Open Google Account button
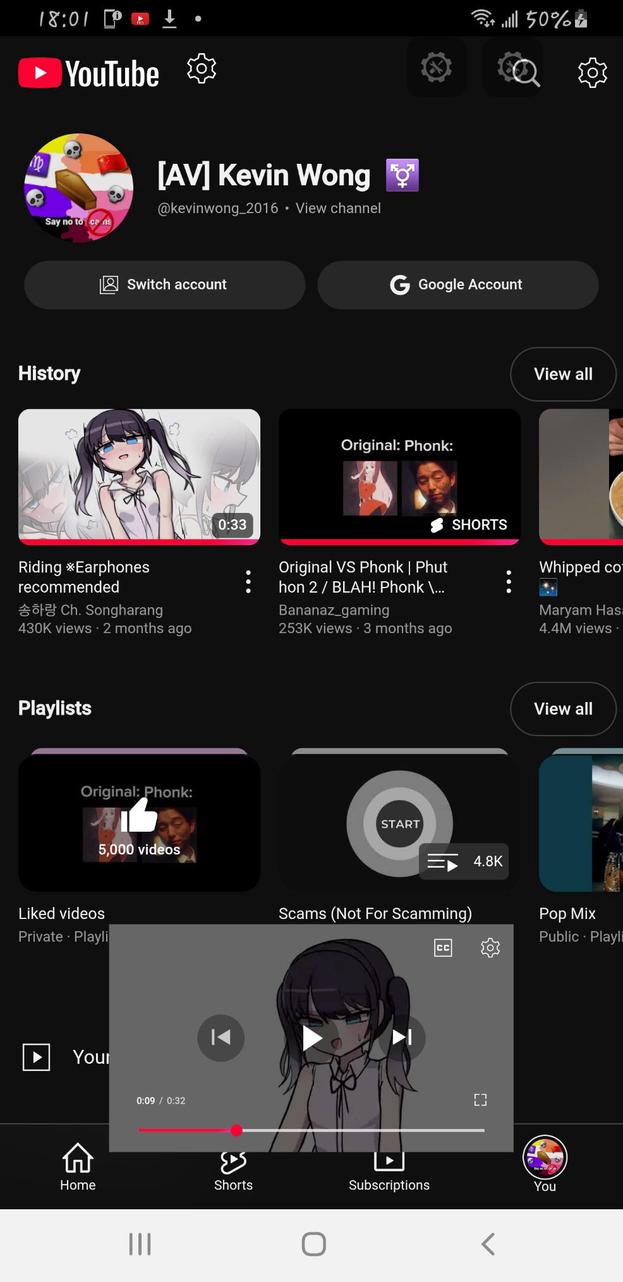 pyautogui.click(x=458, y=285)
